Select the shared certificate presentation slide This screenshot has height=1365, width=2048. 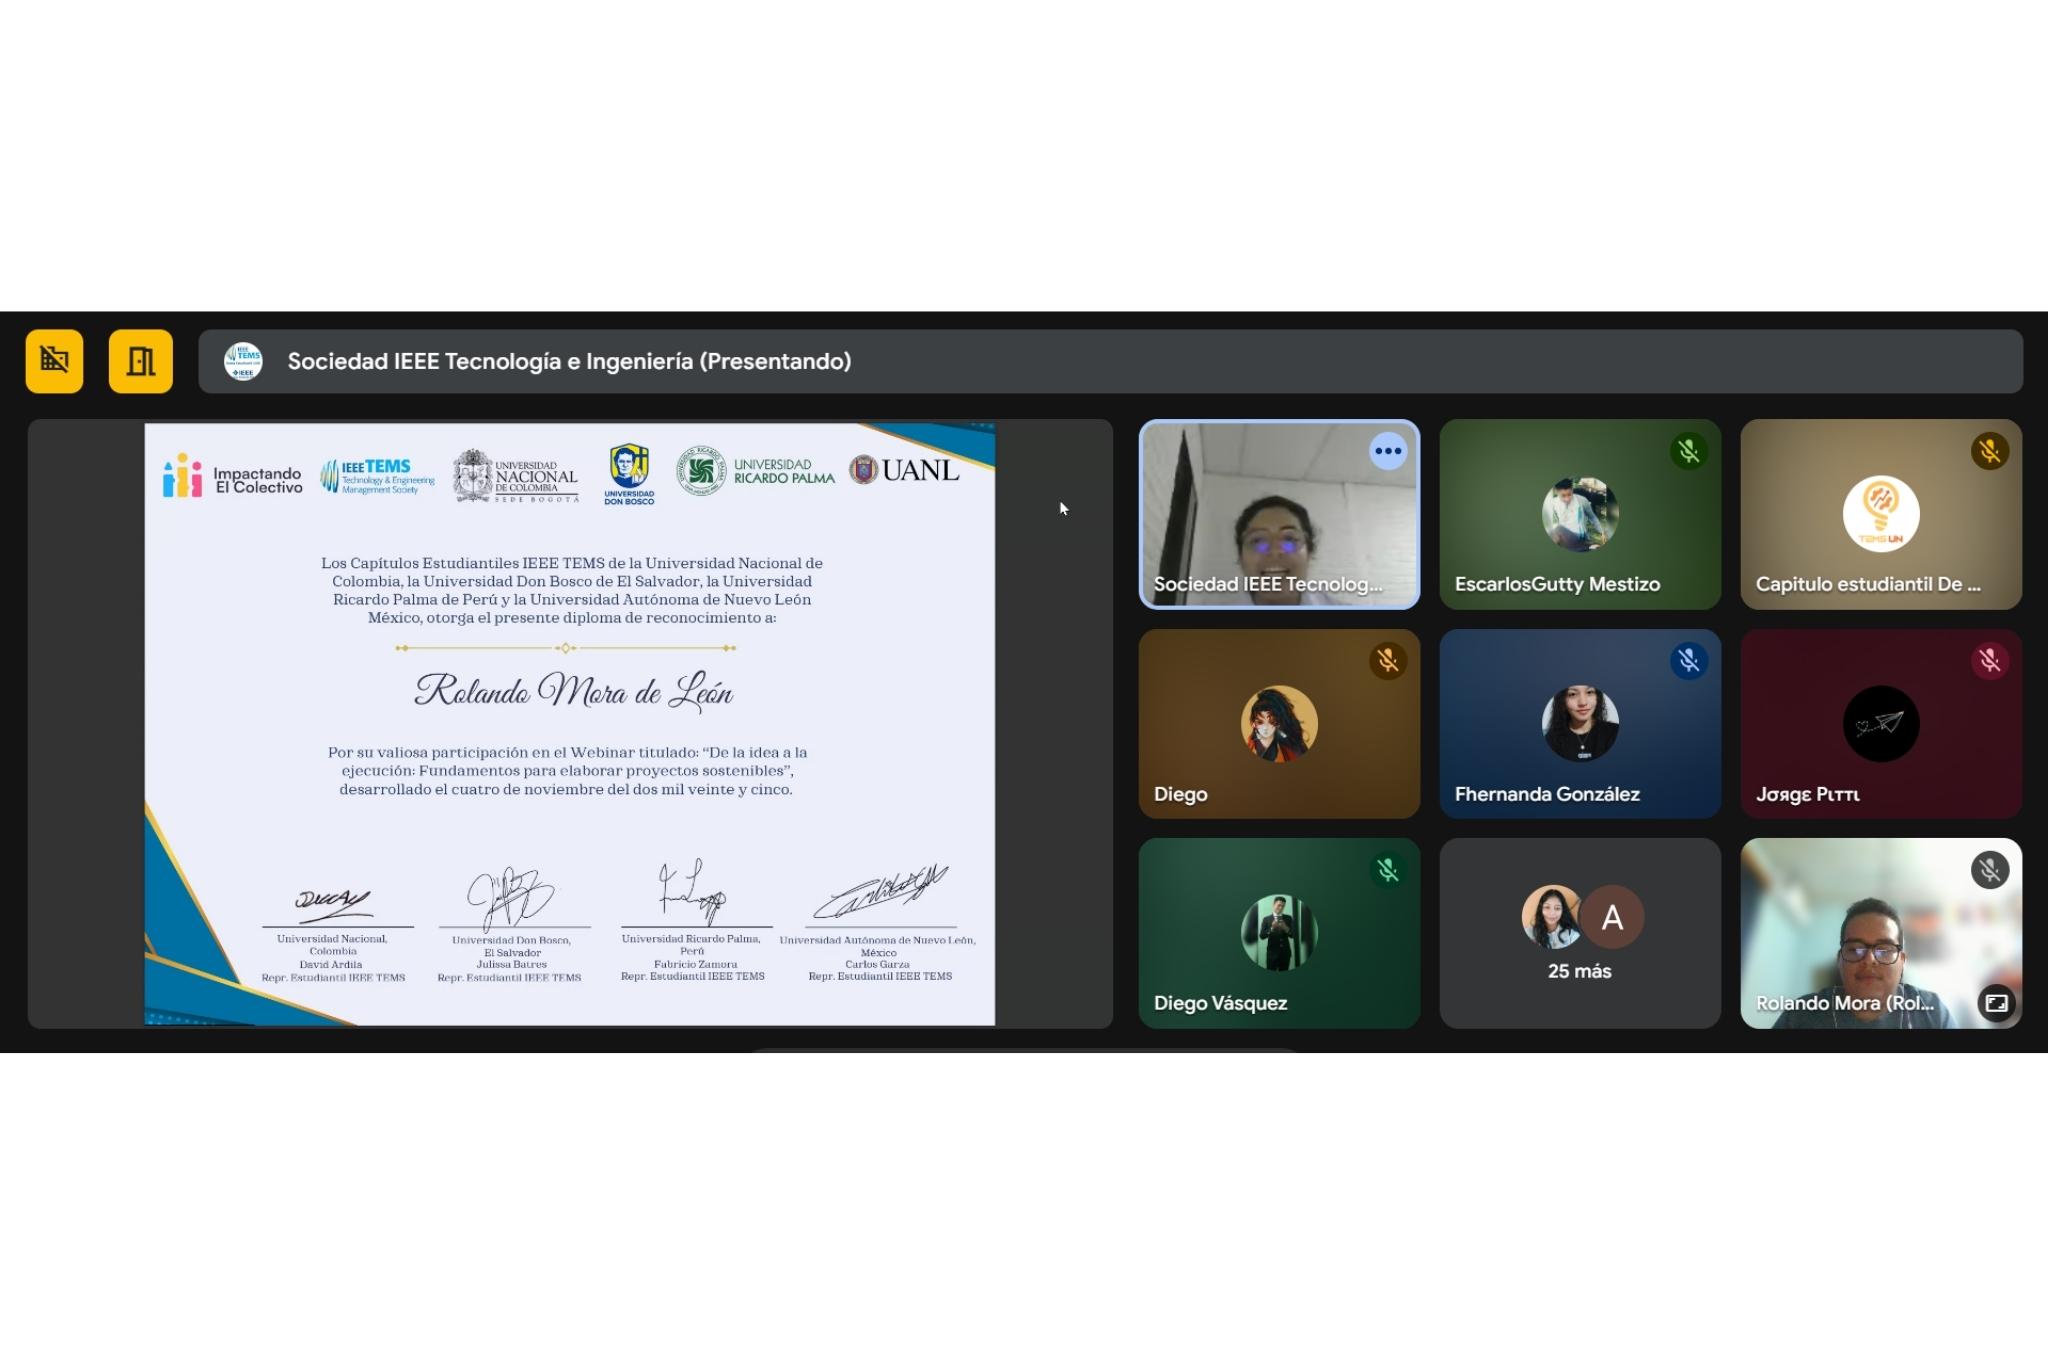[x=569, y=723]
